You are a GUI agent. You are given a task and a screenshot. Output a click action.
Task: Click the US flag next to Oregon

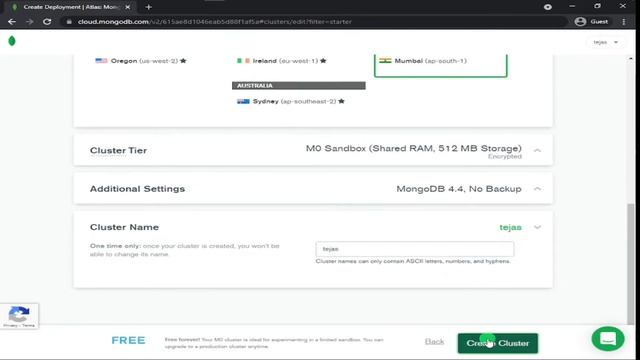pyautogui.click(x=101, y=61)
